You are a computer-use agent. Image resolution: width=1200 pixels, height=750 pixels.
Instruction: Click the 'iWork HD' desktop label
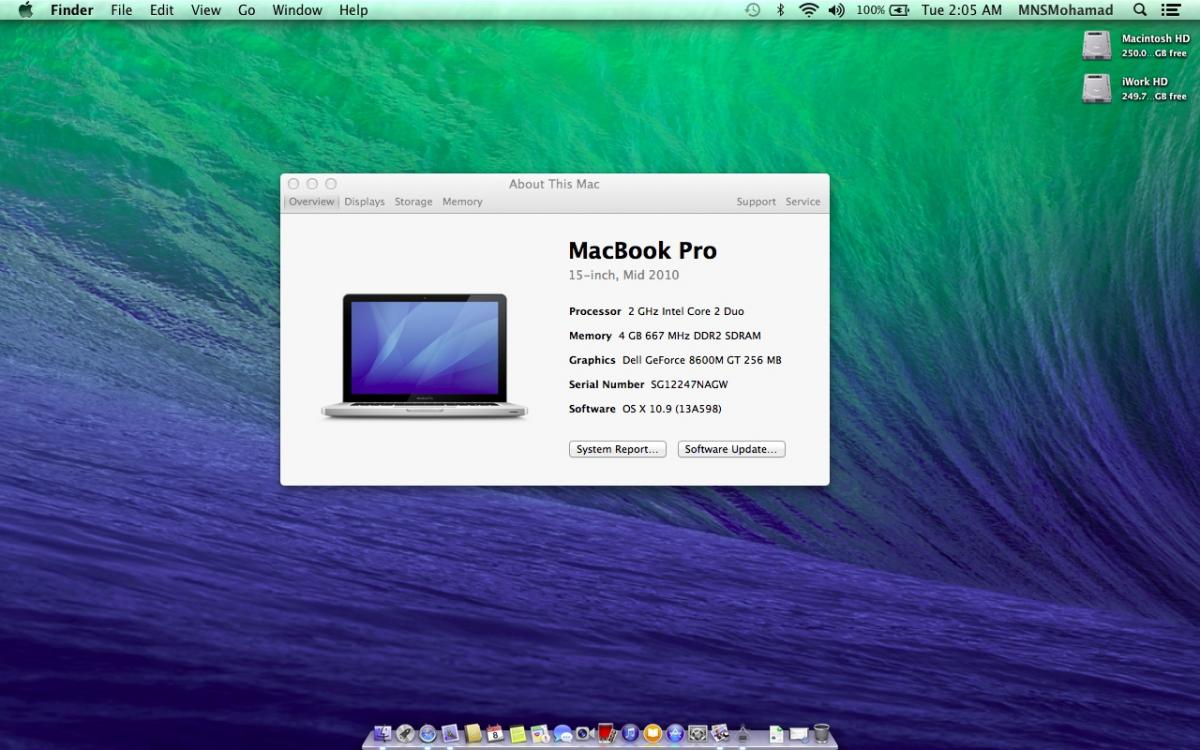1145,82
